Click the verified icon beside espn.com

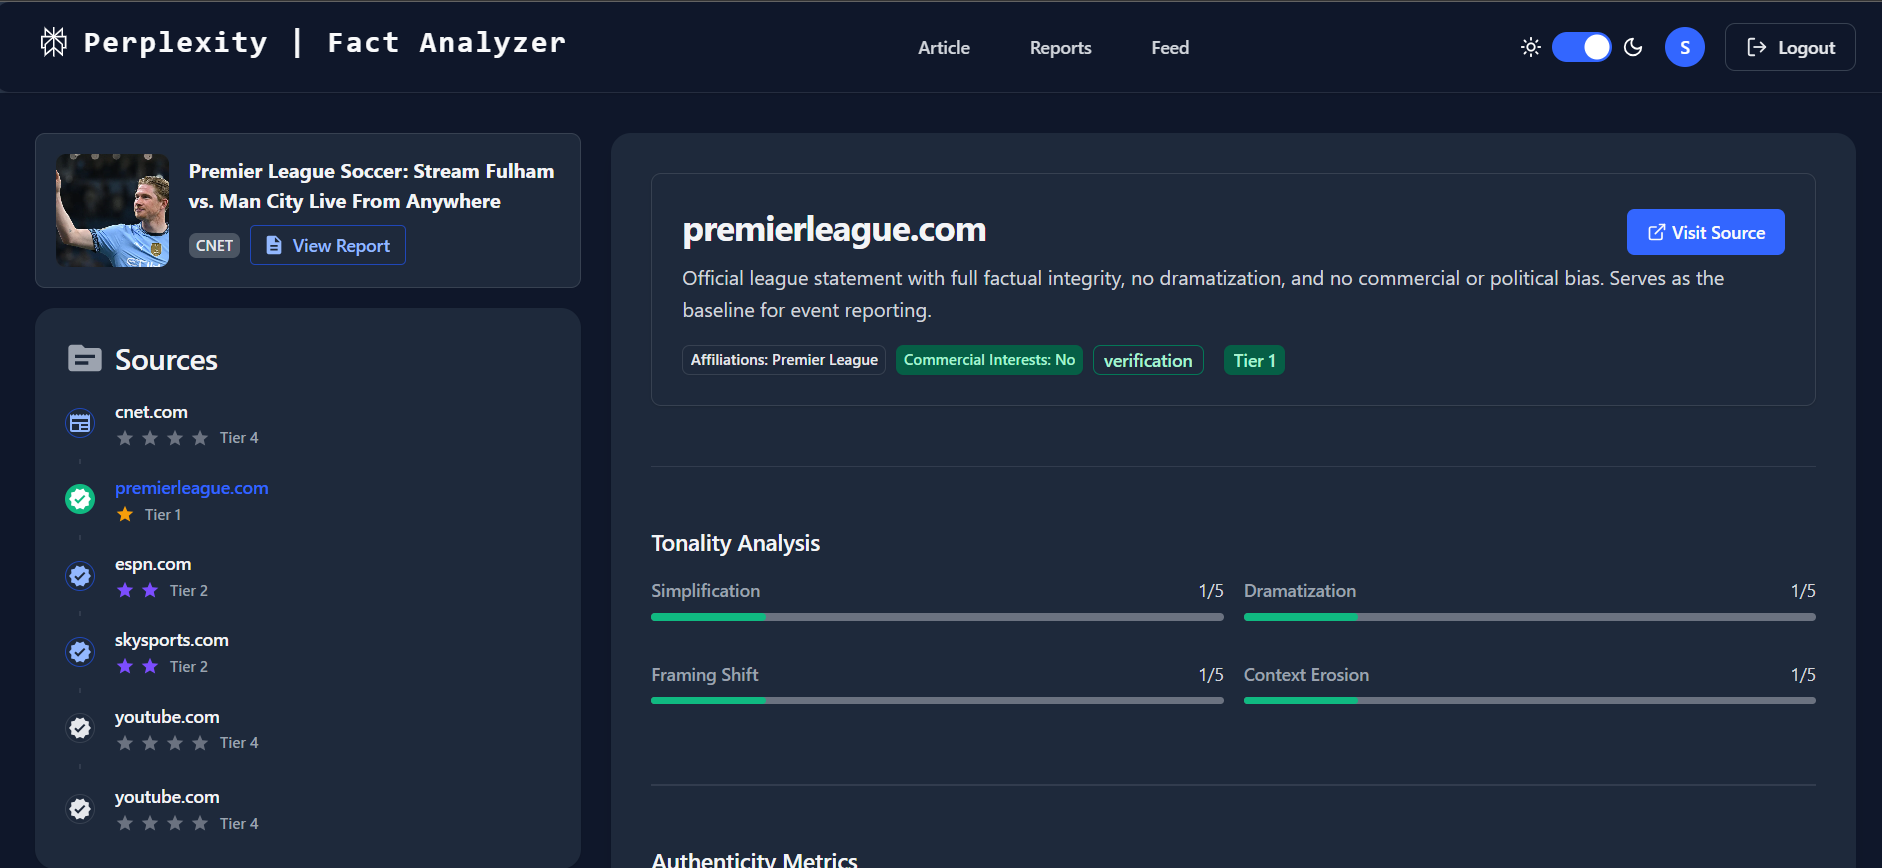(x=80, y=575)
